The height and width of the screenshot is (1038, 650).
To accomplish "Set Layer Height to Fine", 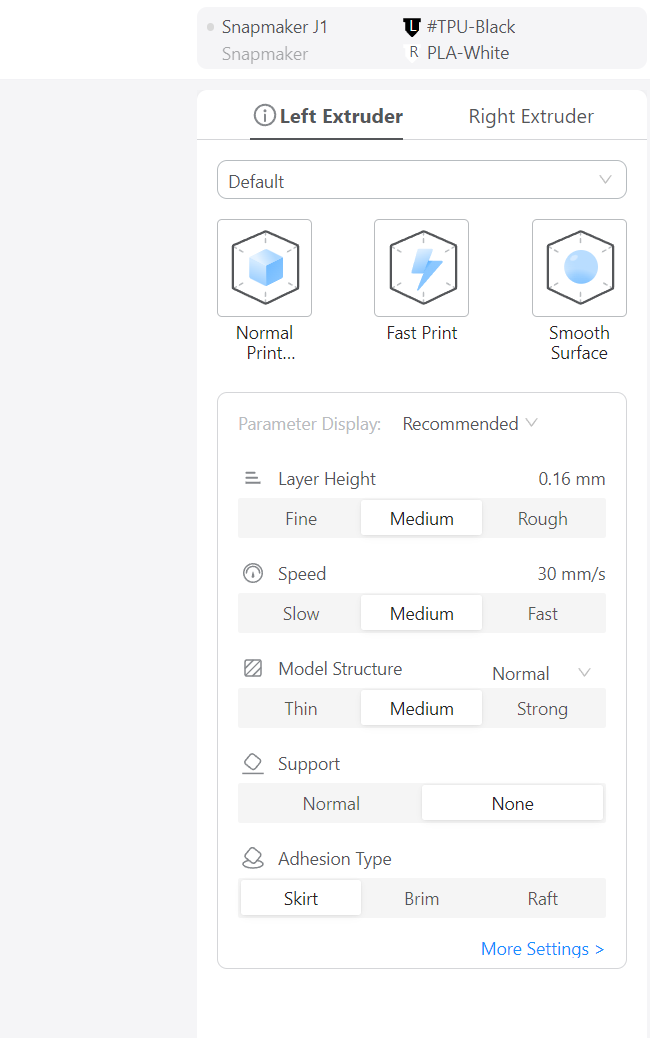I will click(300, 518).
